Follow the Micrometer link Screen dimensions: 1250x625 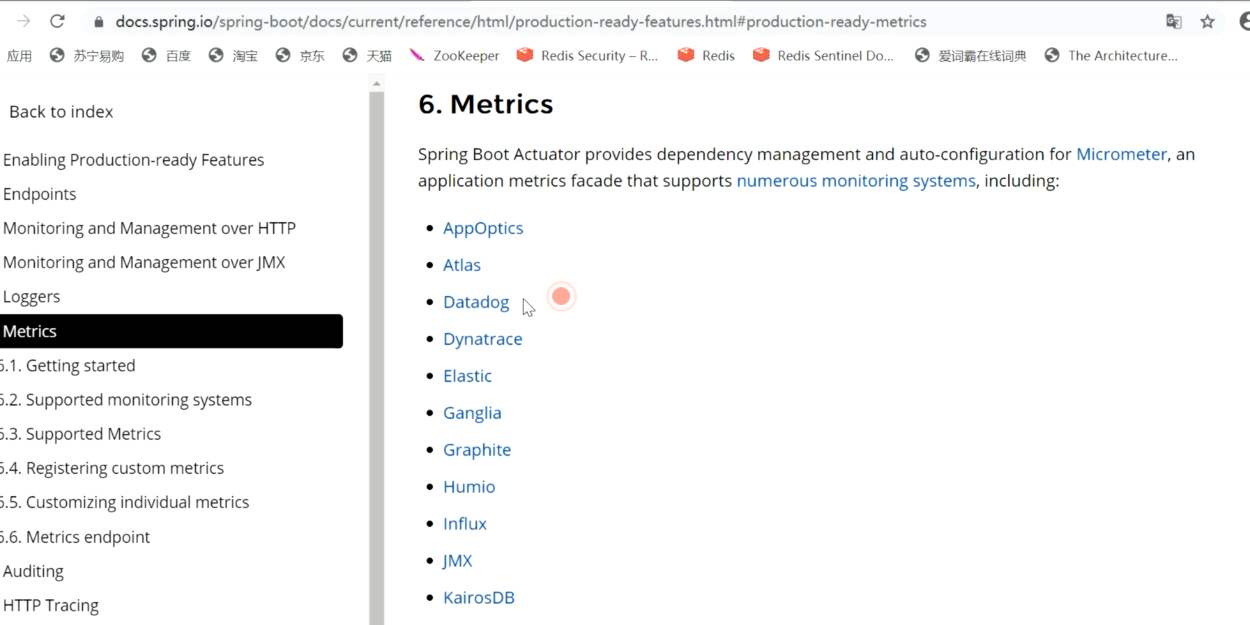pos(1121,154)
